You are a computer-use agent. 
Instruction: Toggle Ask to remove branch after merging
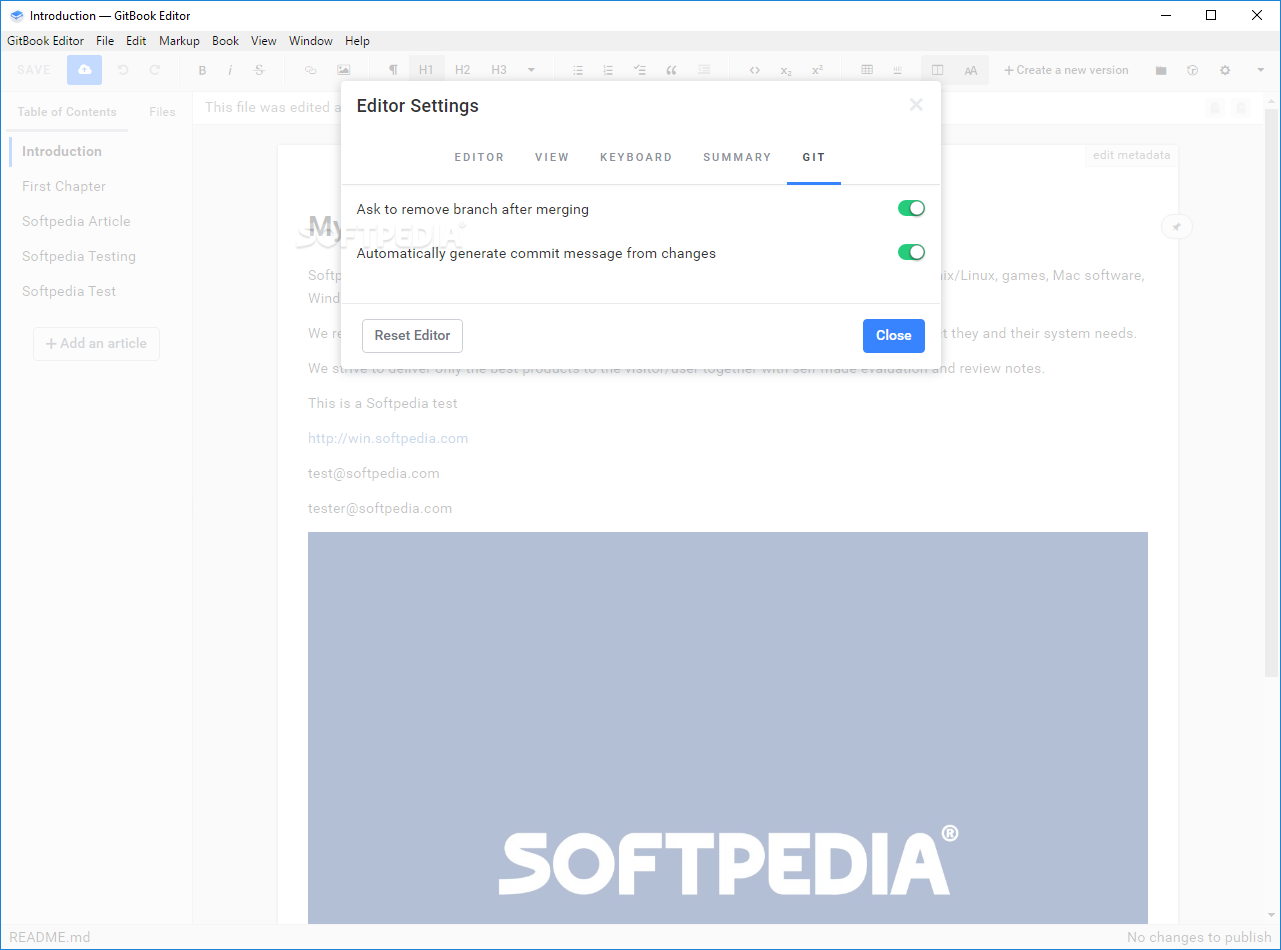(x=911, y=208)
